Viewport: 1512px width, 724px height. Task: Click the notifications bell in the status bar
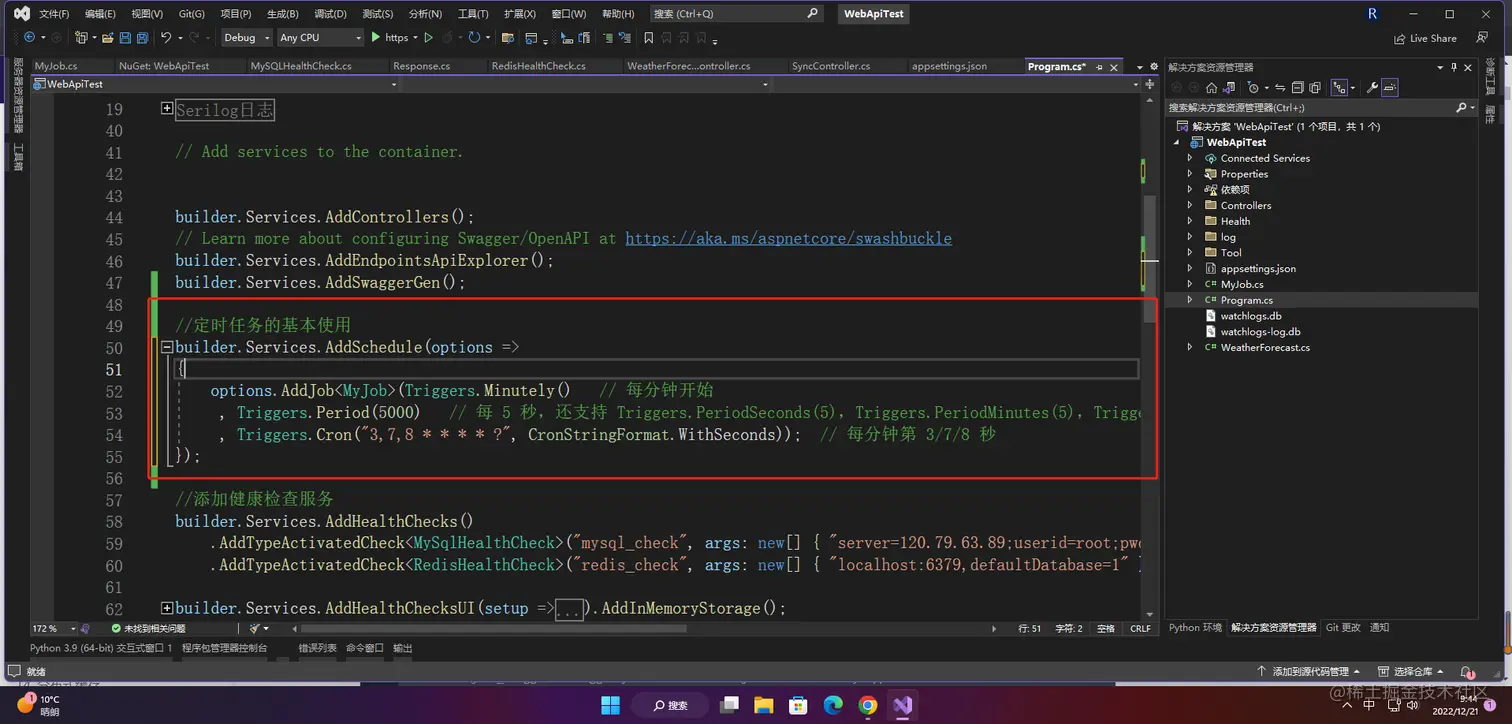coord(1465,671)
